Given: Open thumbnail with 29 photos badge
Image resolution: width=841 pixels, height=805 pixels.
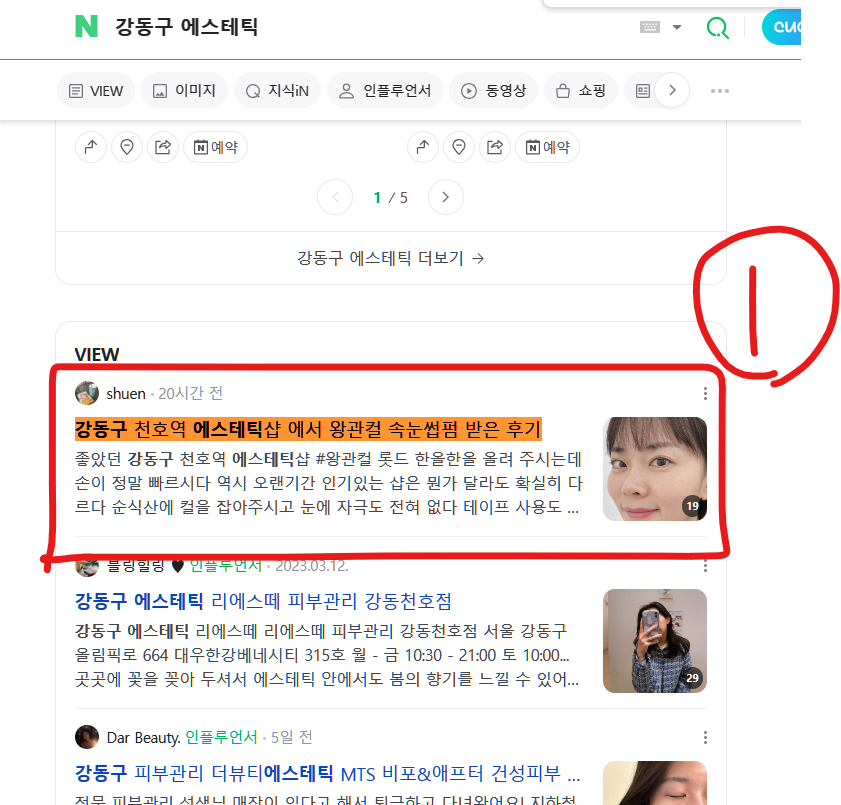Looking at the screenshot, I should point(654,641).
